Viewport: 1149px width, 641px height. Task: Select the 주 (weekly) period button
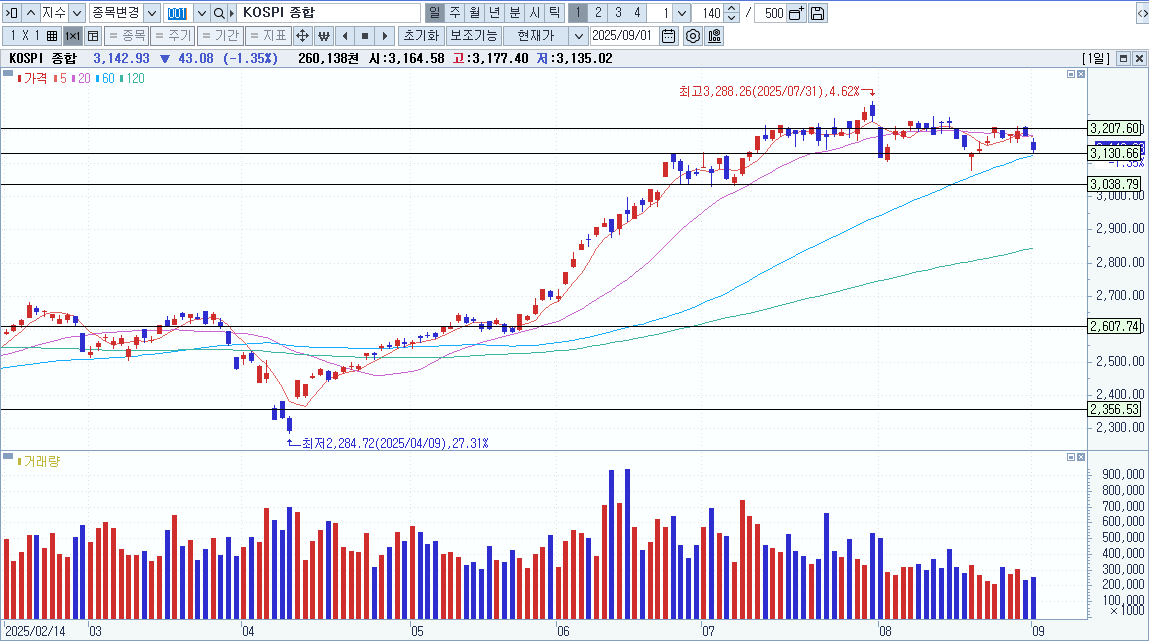[x=455, y=12]
